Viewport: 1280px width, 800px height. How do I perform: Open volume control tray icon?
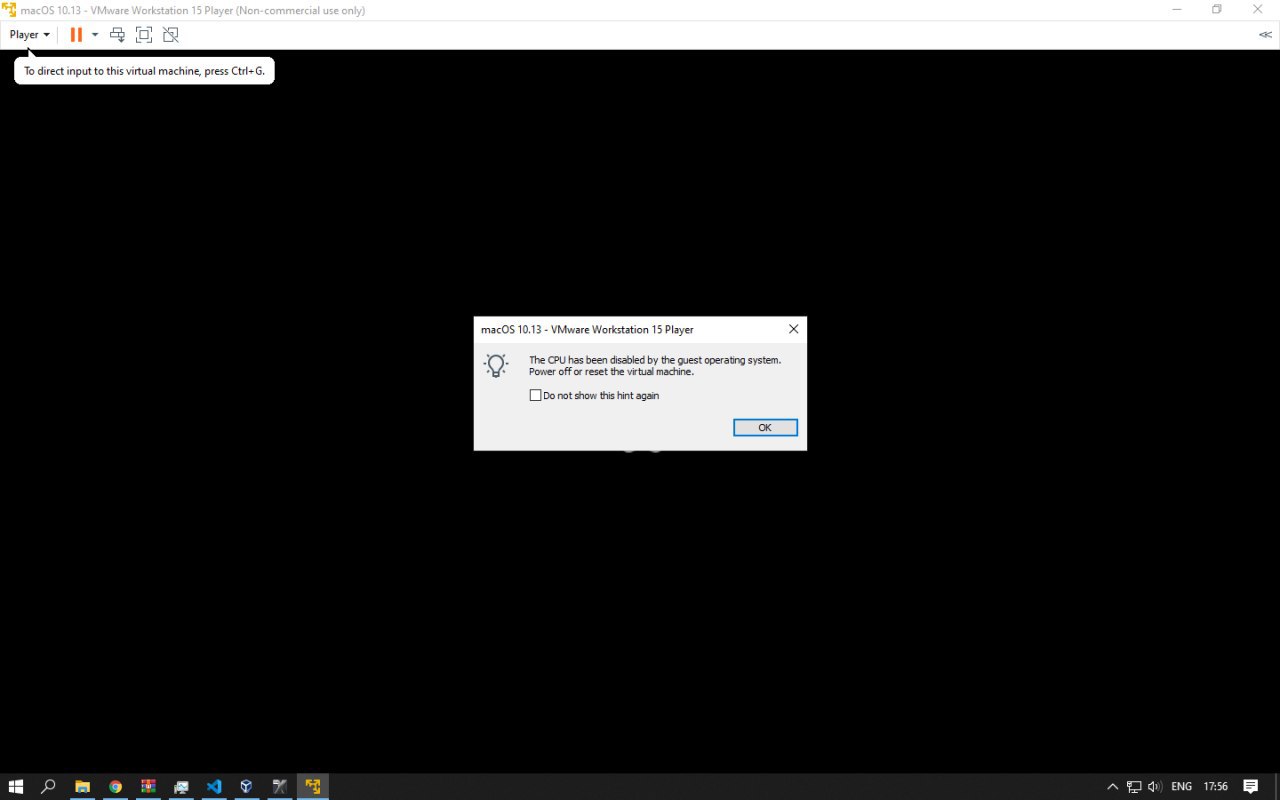point(1155,786)
